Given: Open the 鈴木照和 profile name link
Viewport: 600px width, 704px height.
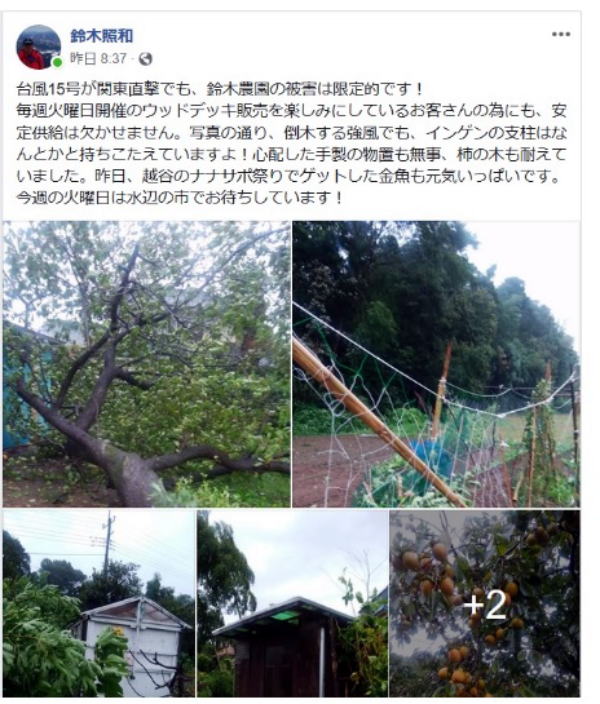Looking at the screenshot, I should 102,35.
